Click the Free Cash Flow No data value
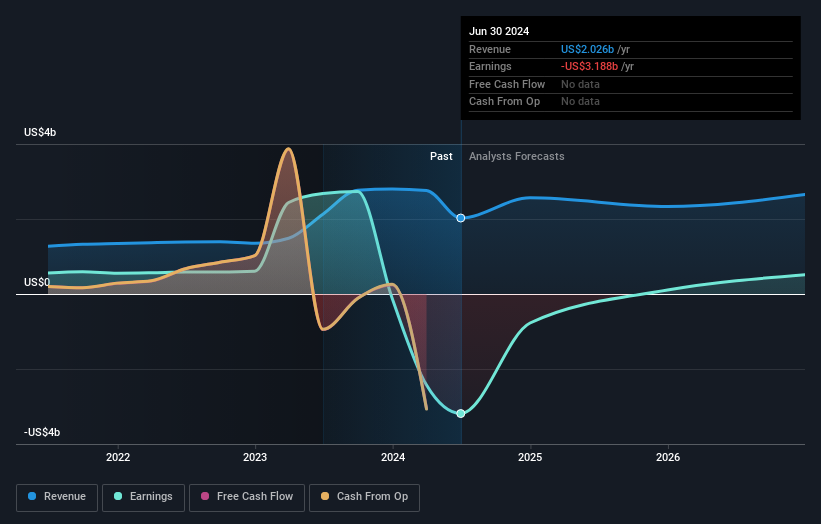 580,84
